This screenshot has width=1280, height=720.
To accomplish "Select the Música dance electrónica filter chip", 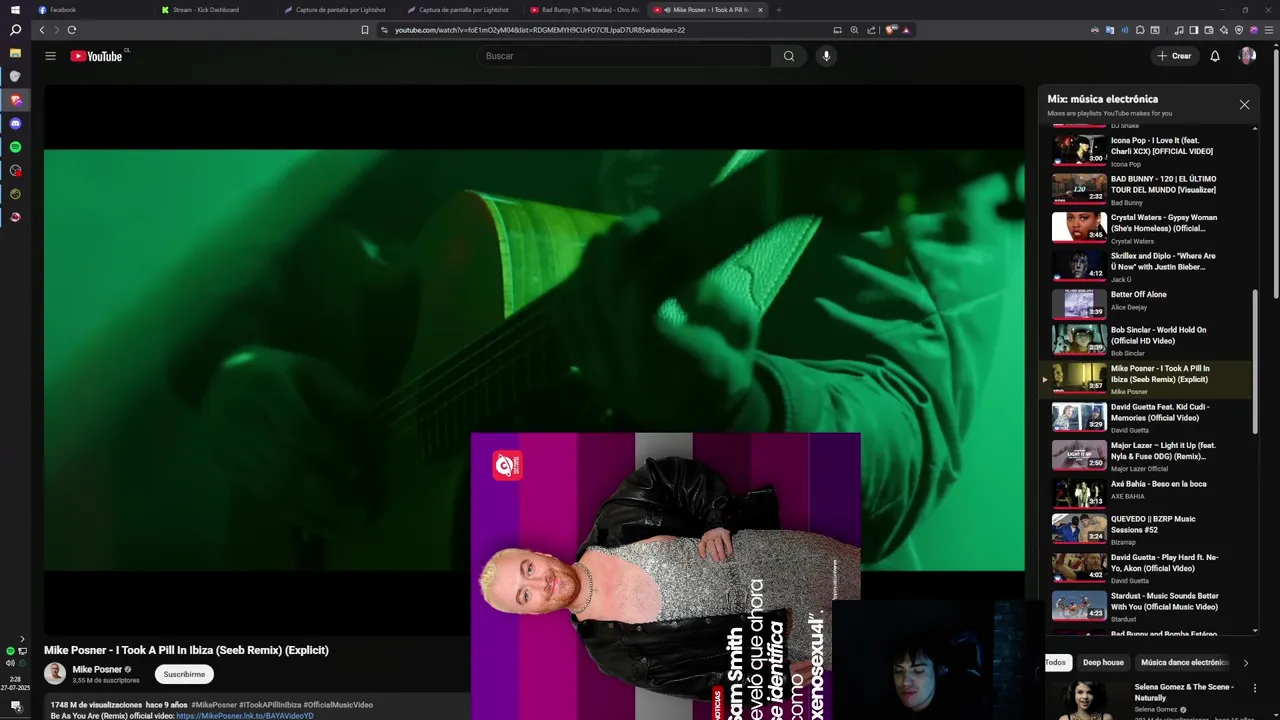I will [1184, 662].
